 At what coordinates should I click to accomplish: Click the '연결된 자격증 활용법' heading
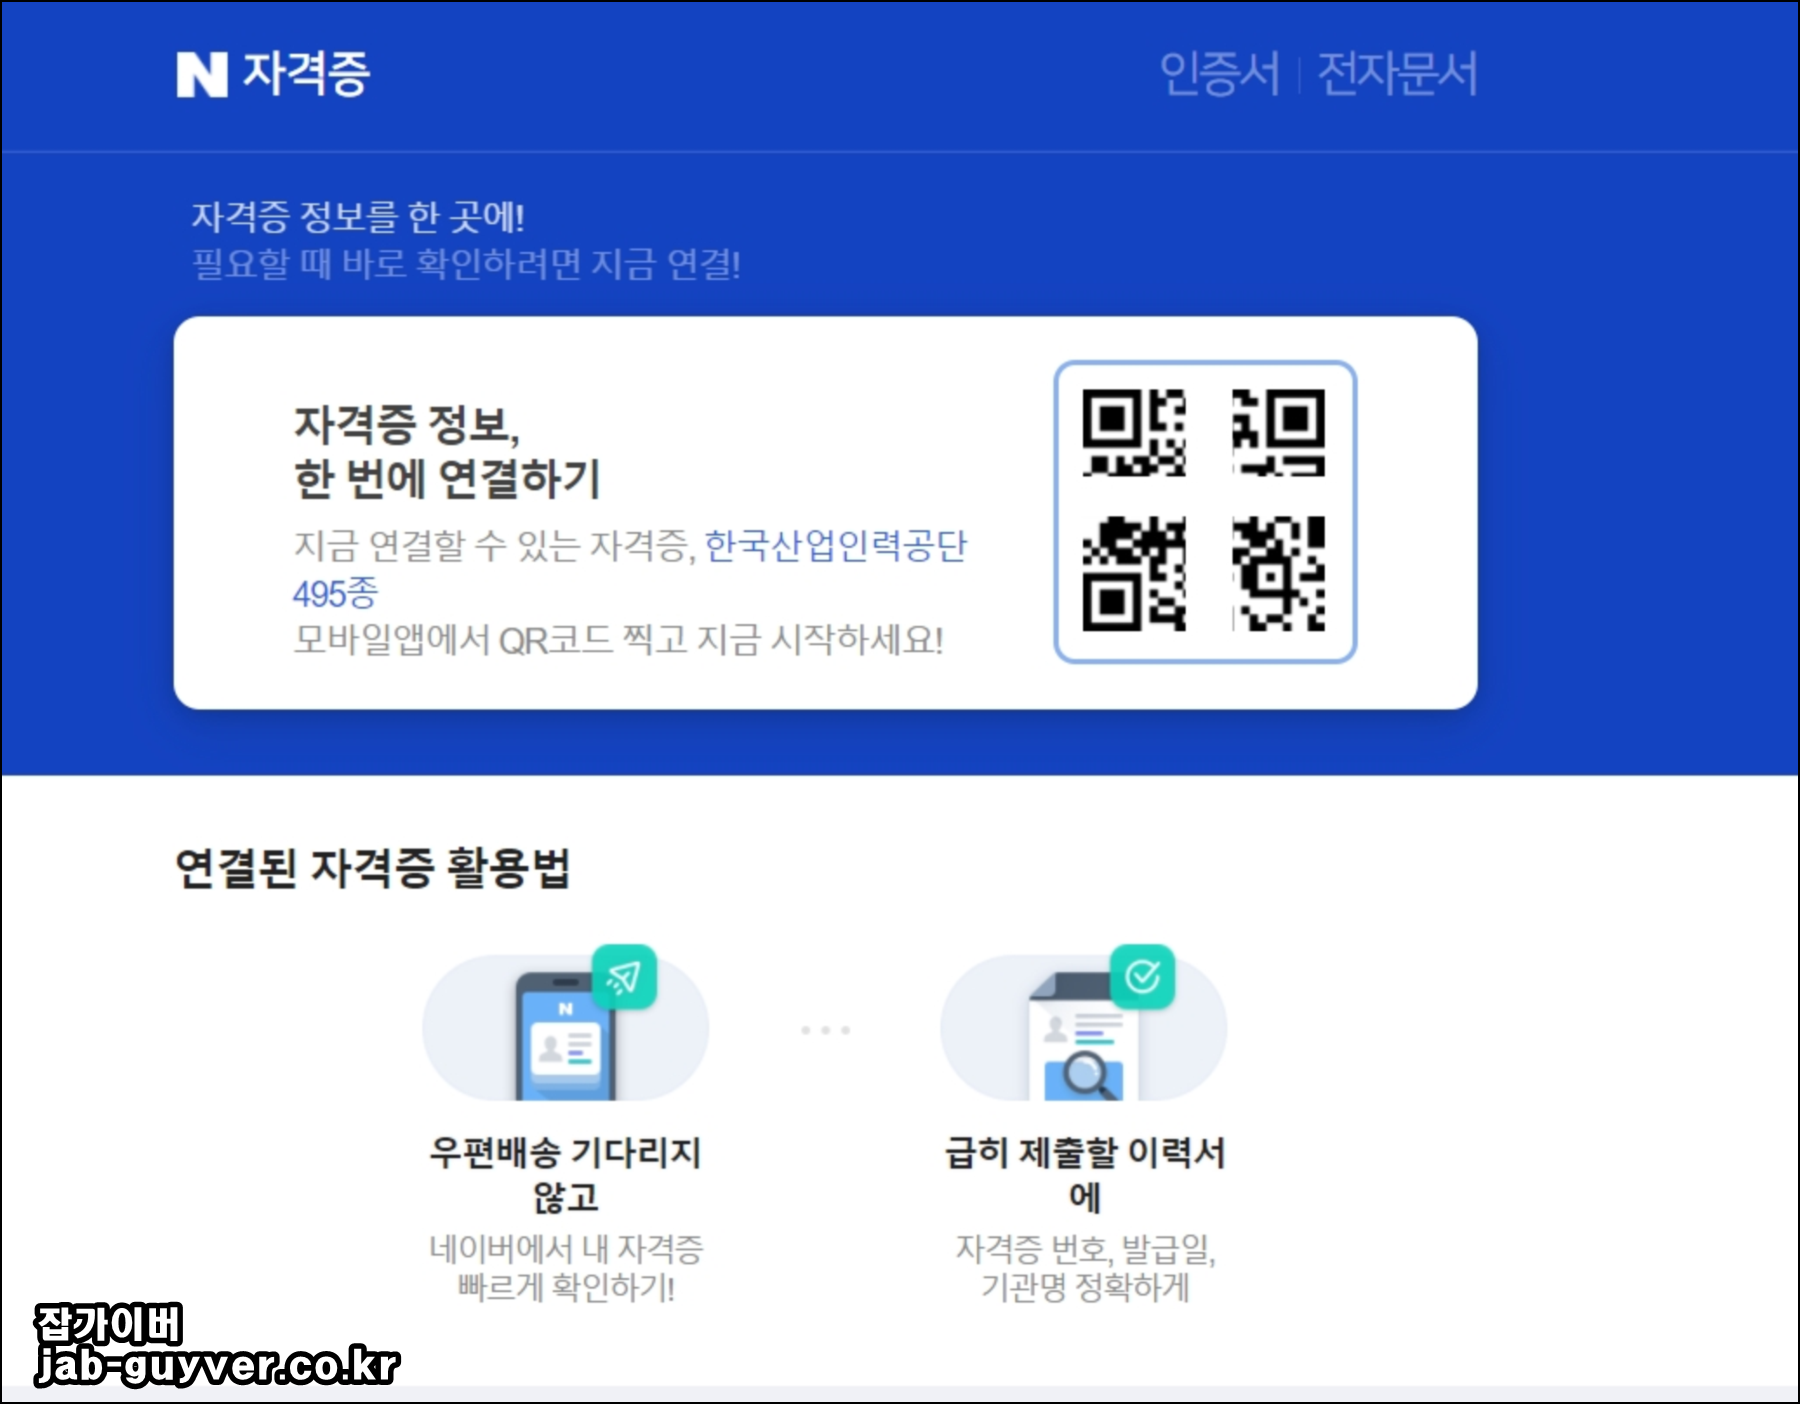point(372,867)
